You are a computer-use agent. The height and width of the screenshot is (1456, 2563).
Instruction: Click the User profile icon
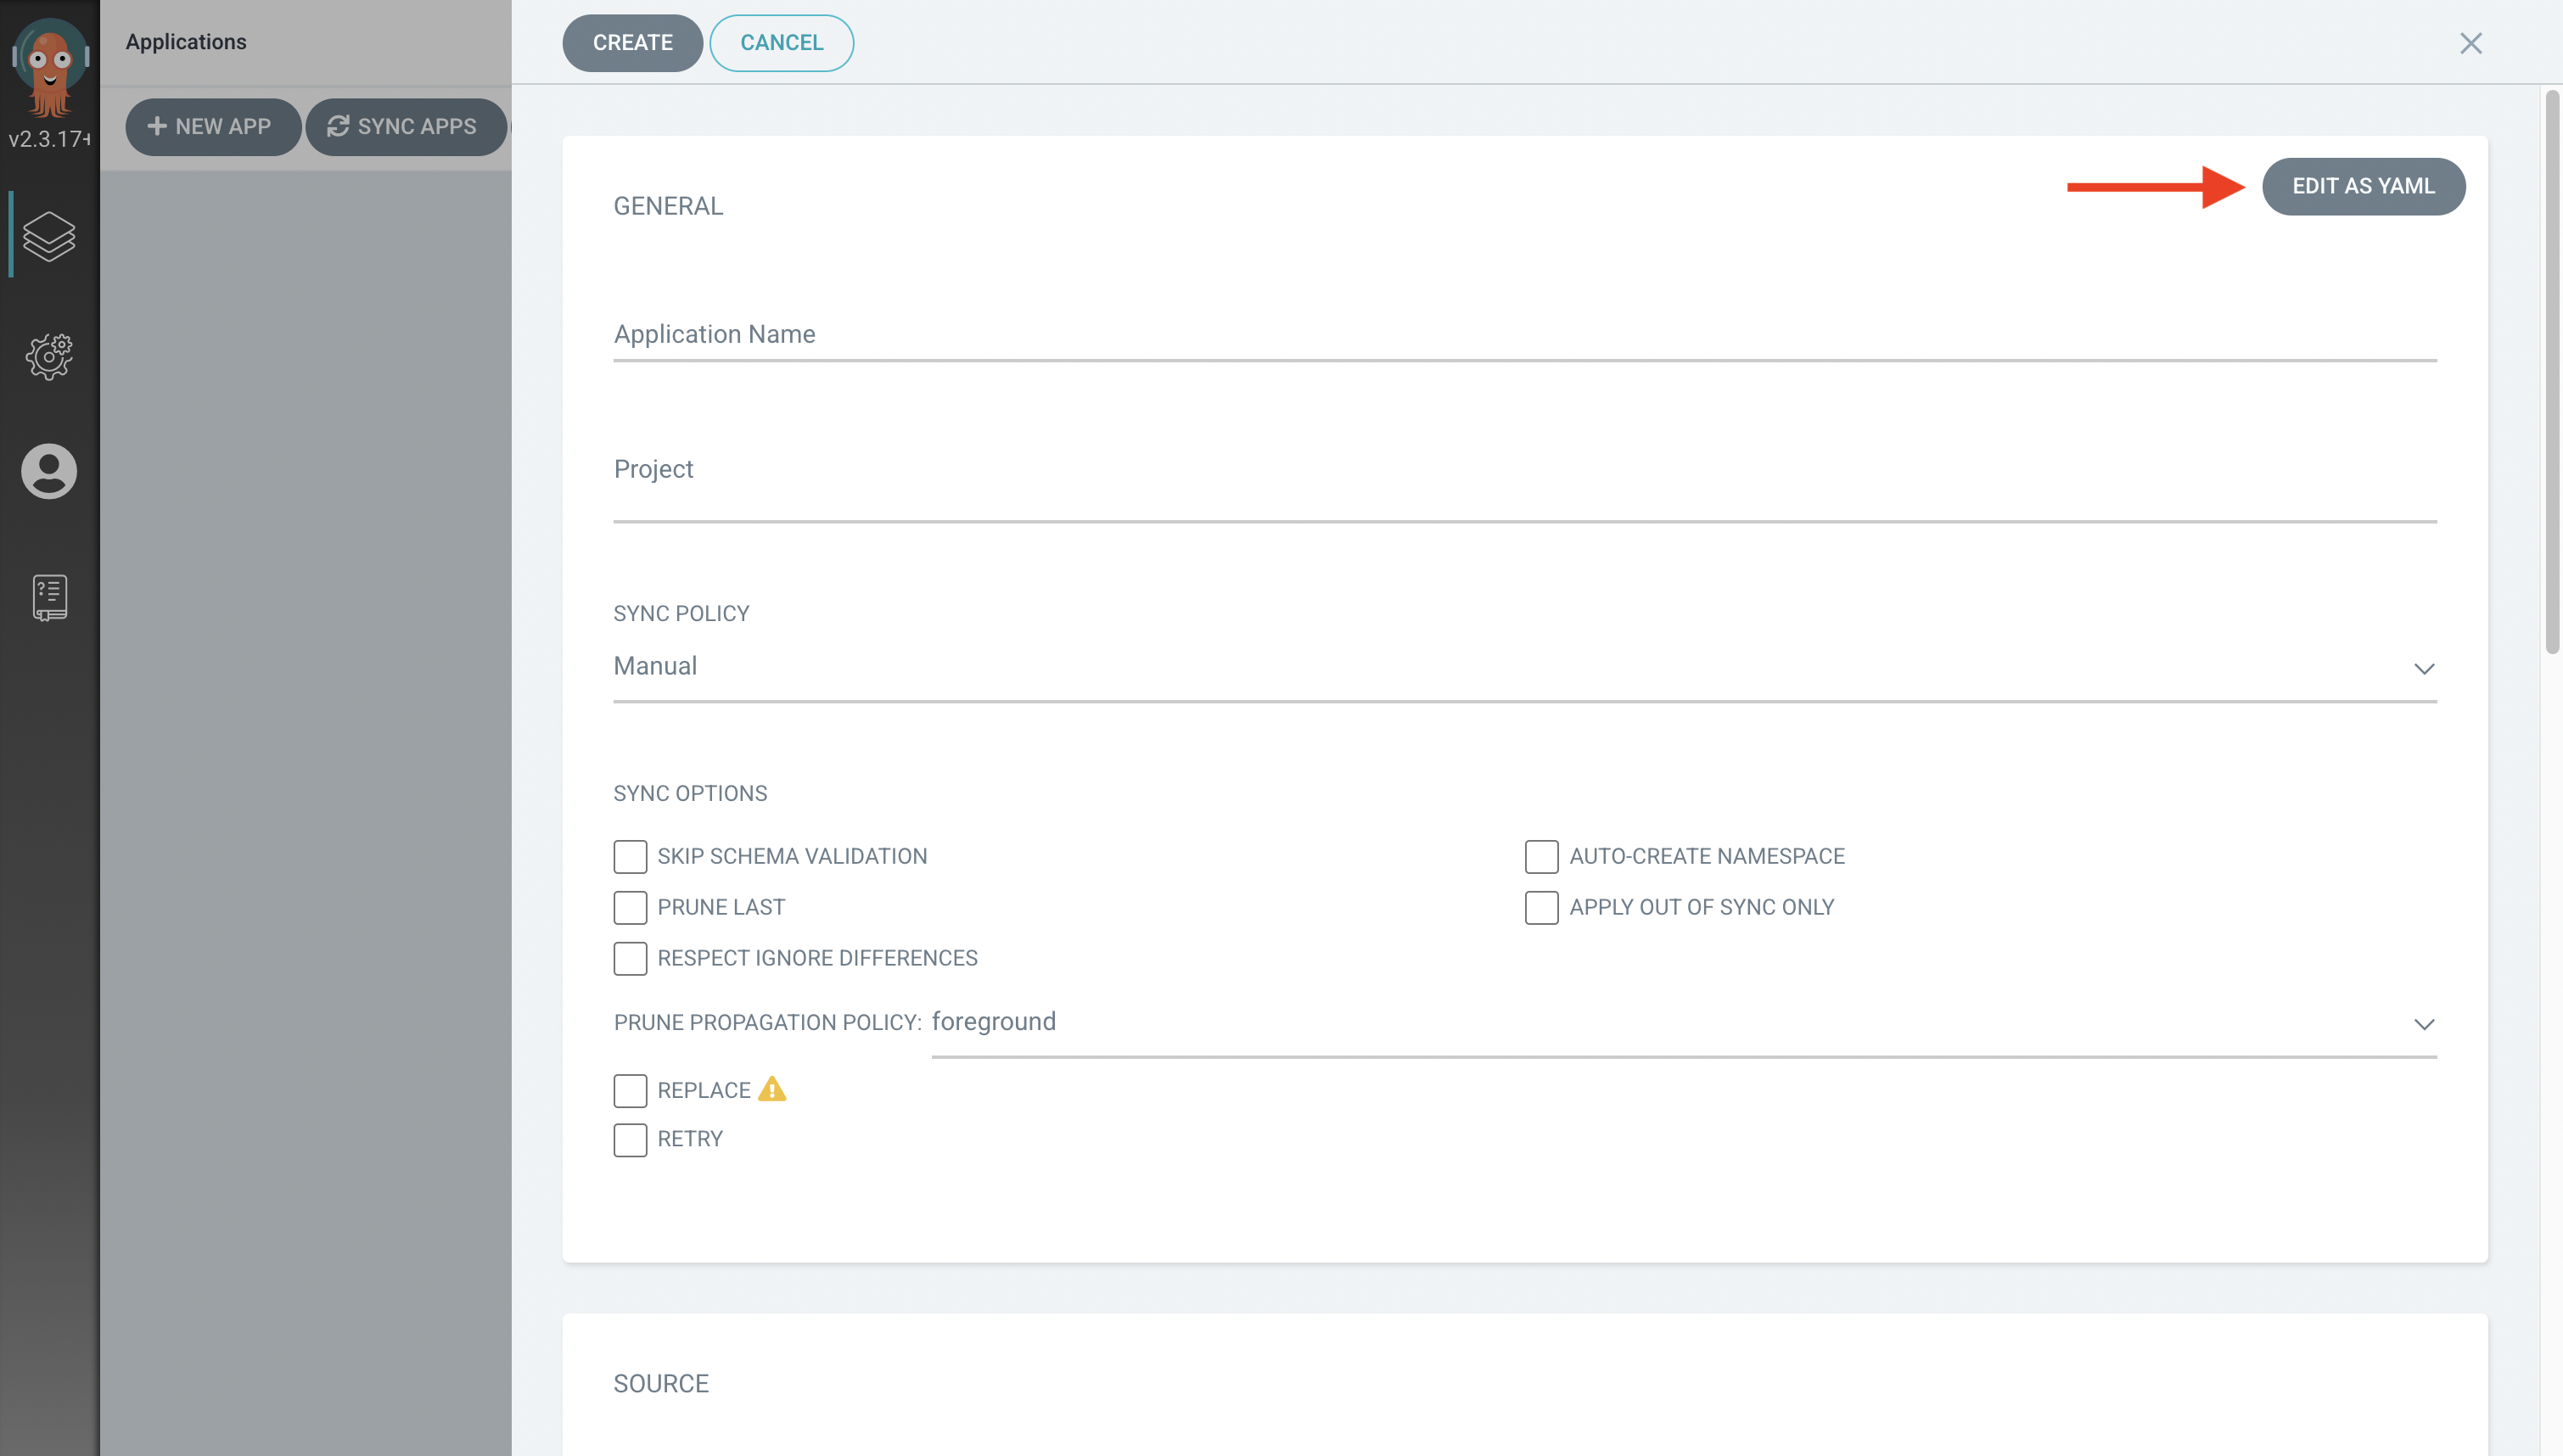pos(48,470)
